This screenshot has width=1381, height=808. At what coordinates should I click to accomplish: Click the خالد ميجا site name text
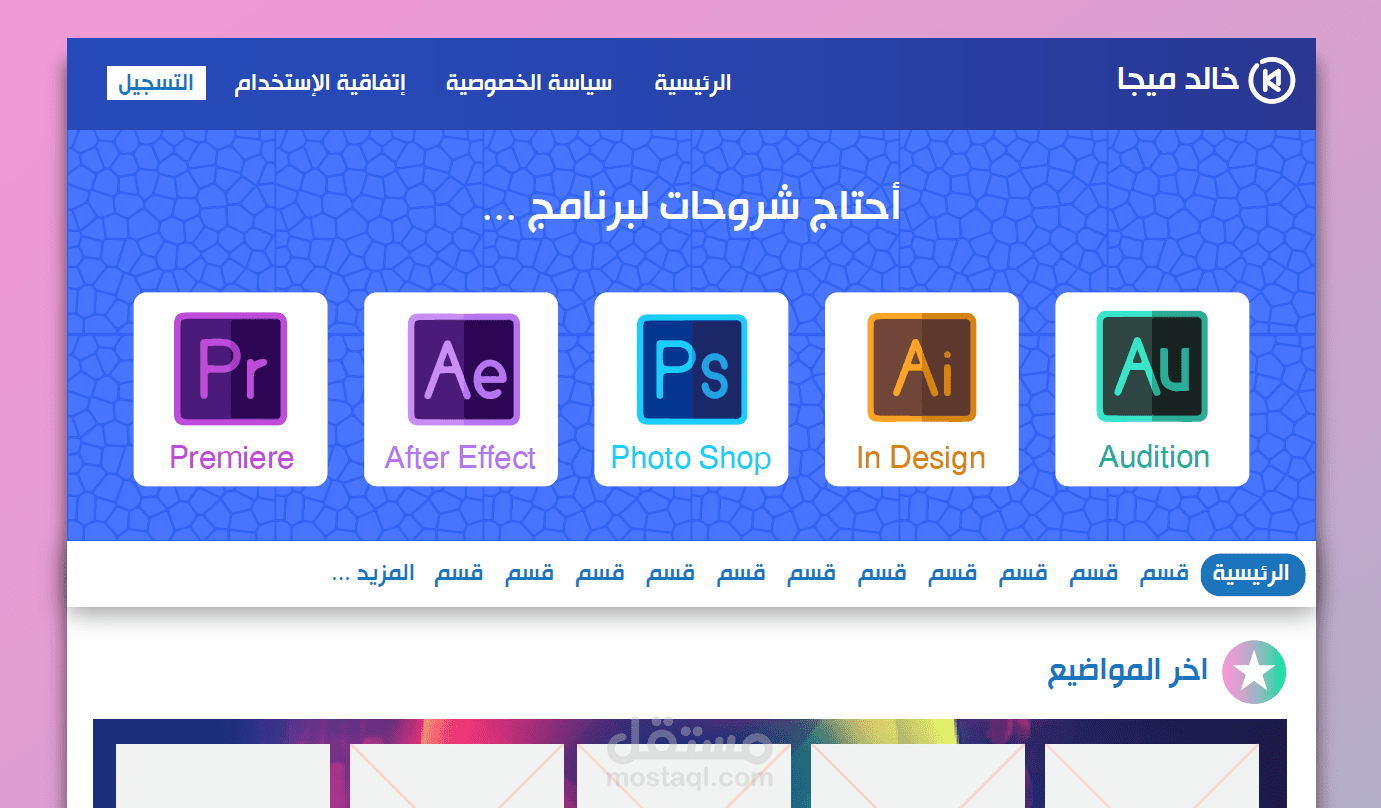pyautogui.click(x=1178, y=80)
